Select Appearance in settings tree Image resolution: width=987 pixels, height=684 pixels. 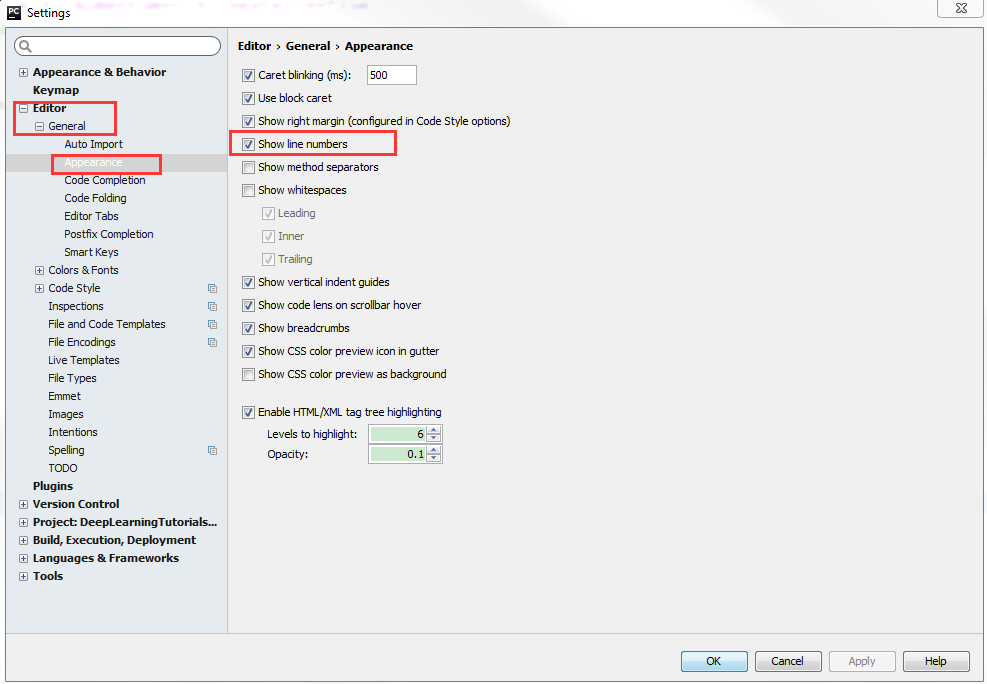93,162
